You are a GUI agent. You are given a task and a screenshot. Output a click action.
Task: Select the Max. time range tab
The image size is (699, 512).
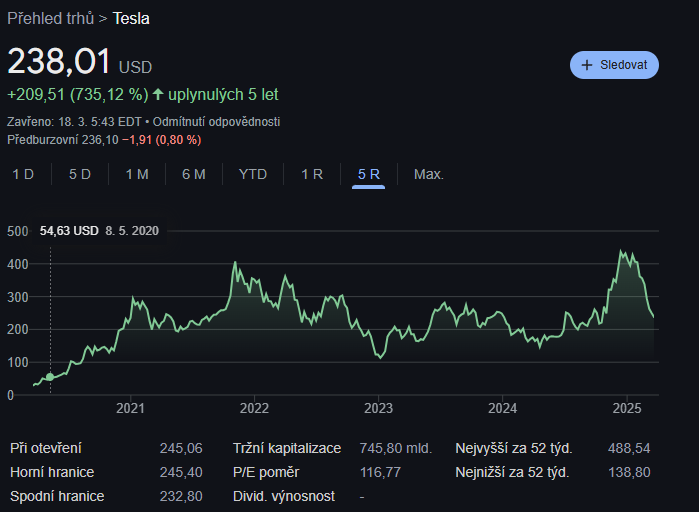point(429,174)
